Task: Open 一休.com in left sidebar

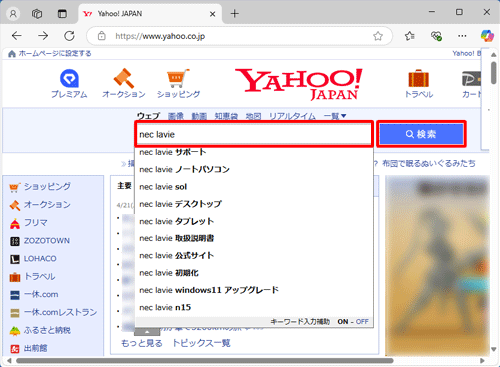Action: click(41, 295)
